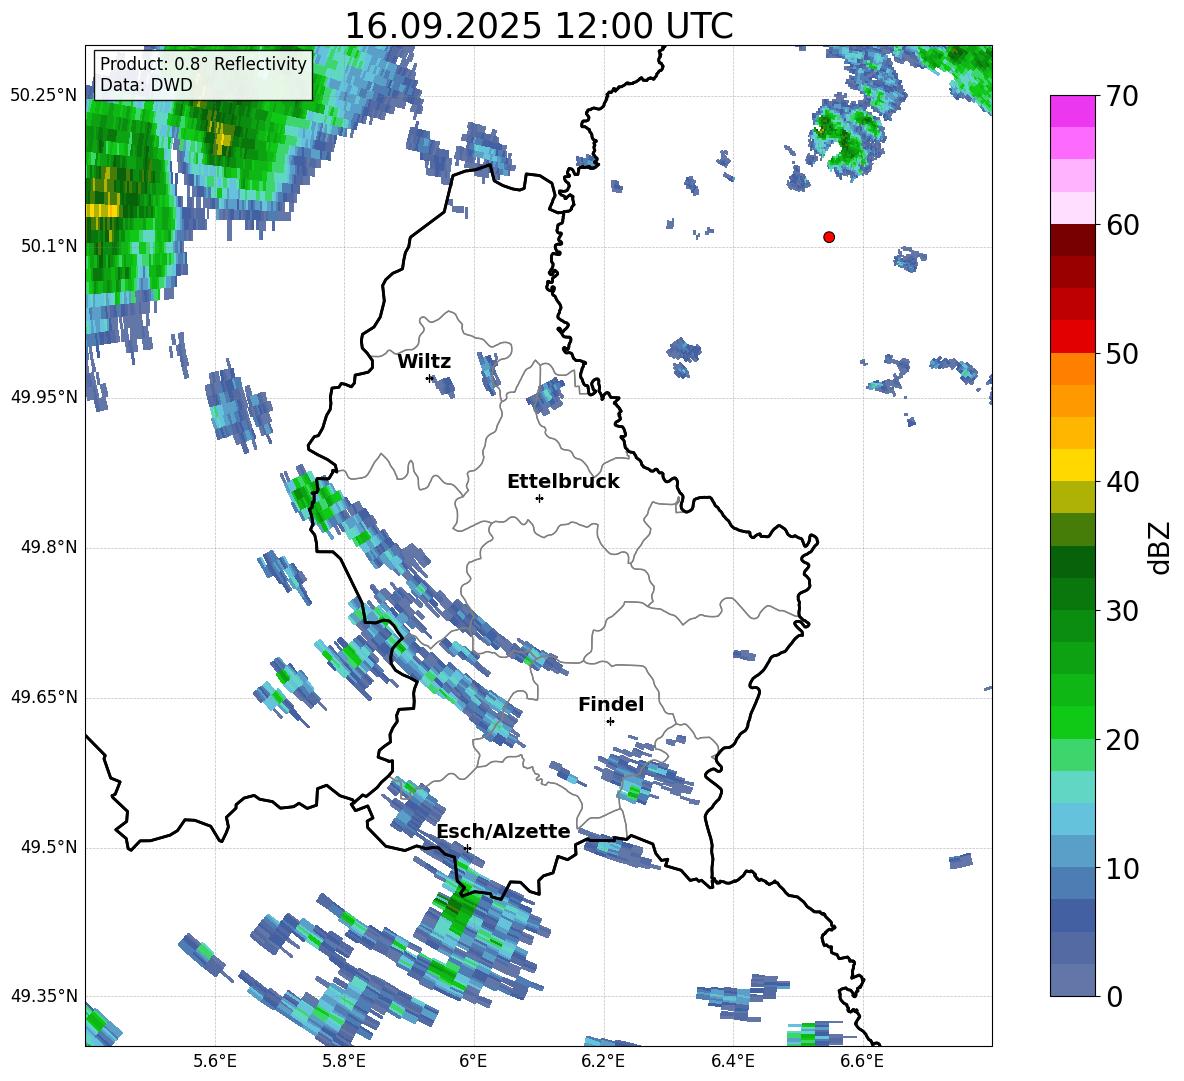Click the orange colorbar segment below 50
Viewport: 1184px width, 1081px height.
click(1072, 369)
